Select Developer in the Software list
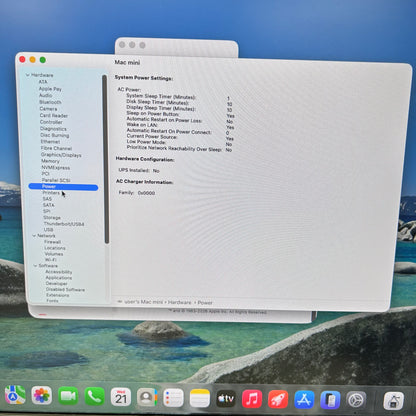The width and height of the screenshot is (416, 416). (56, 284)
